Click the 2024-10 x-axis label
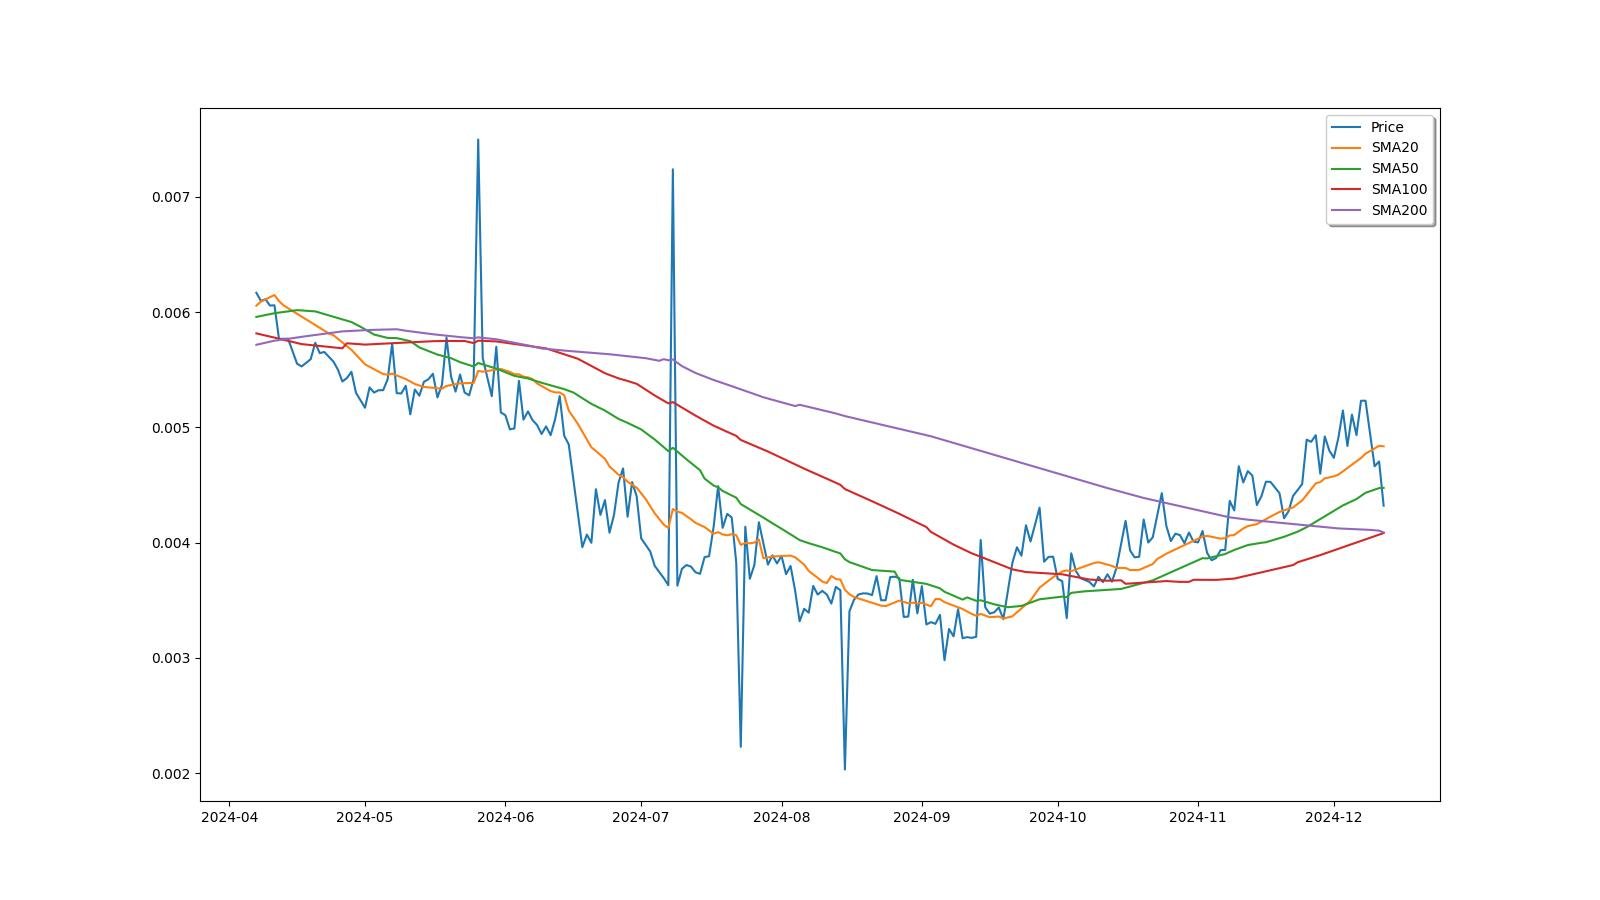This screenshot has height=900, width=1600. pos(1057,817)
